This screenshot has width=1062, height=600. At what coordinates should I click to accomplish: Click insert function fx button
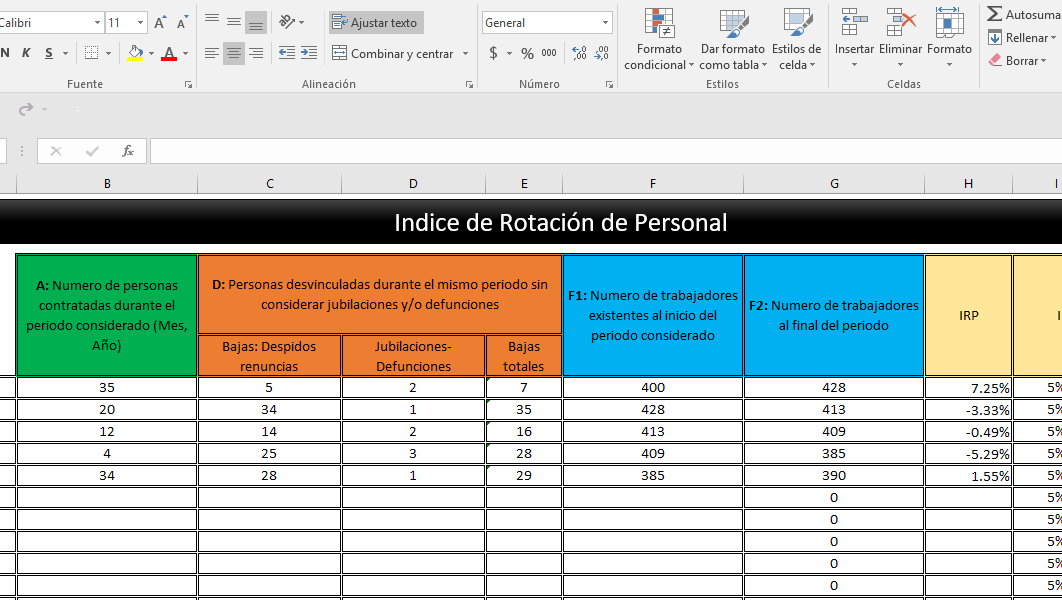tap(127, 151)
